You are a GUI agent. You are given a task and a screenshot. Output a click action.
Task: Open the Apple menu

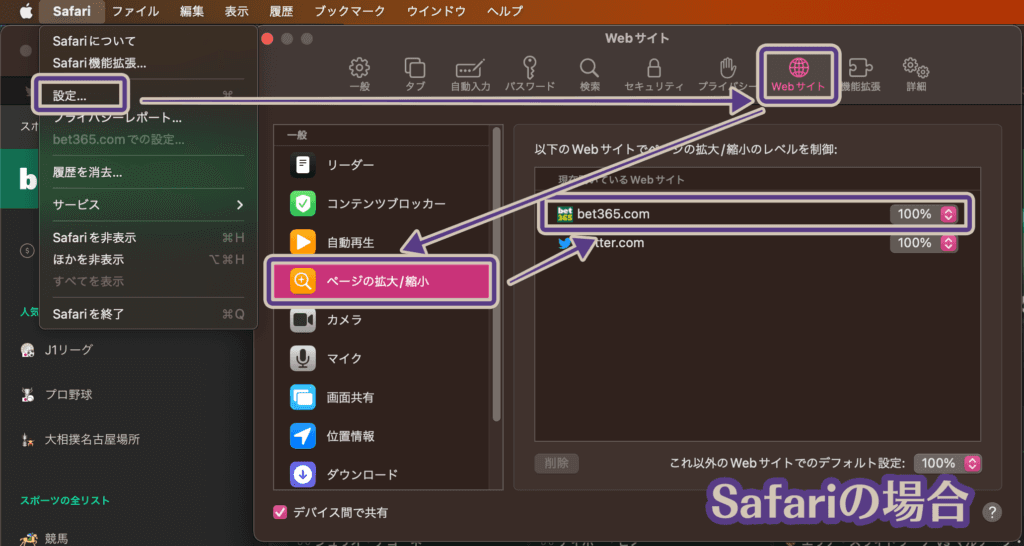[x=25, y=11]
